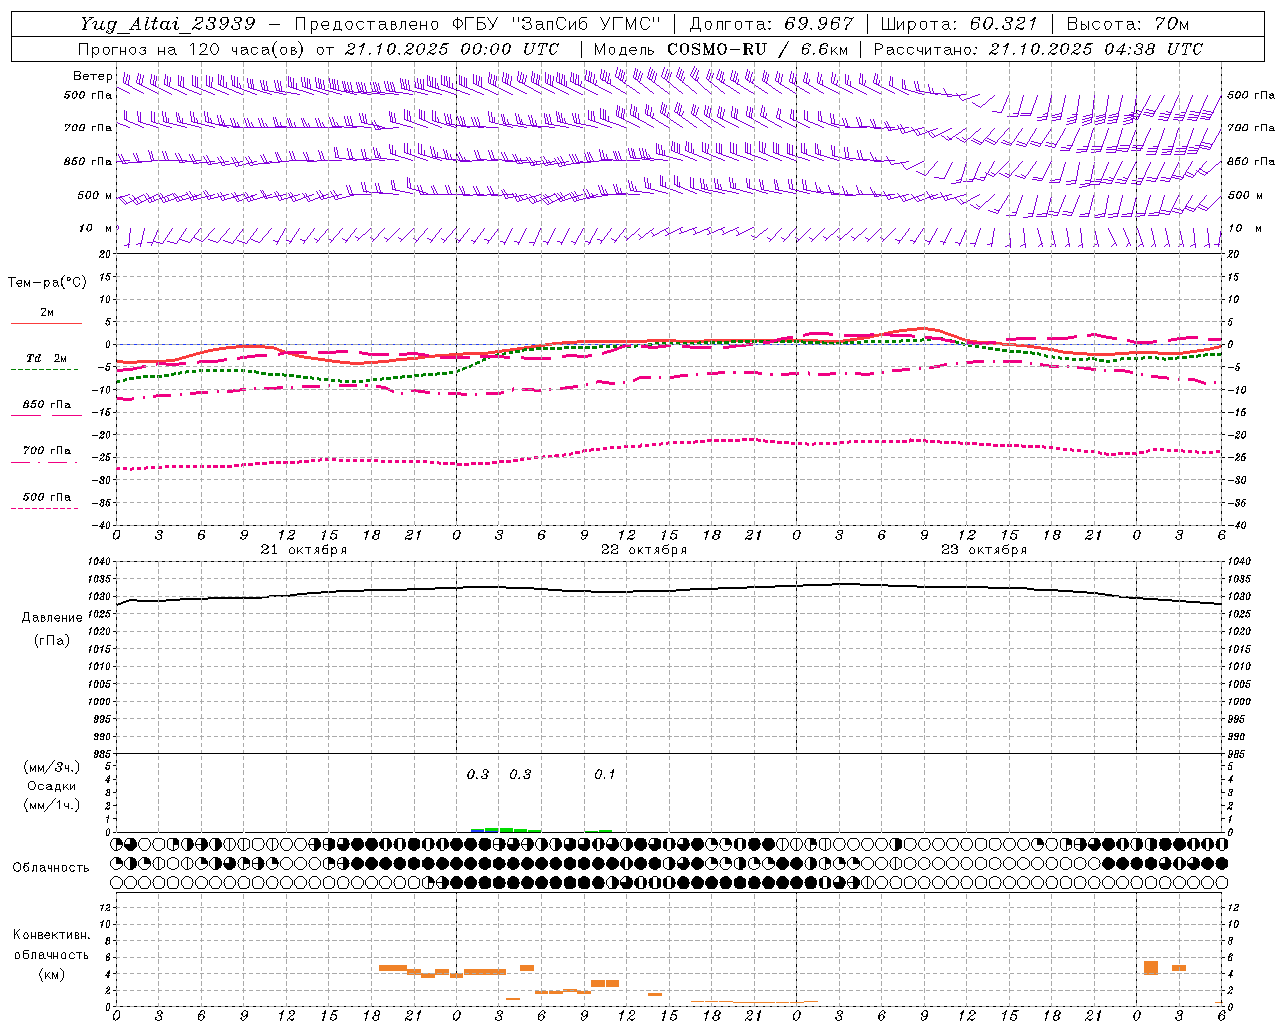
Task: Click the '22 октября' date label
Action: tap(644, 550)
